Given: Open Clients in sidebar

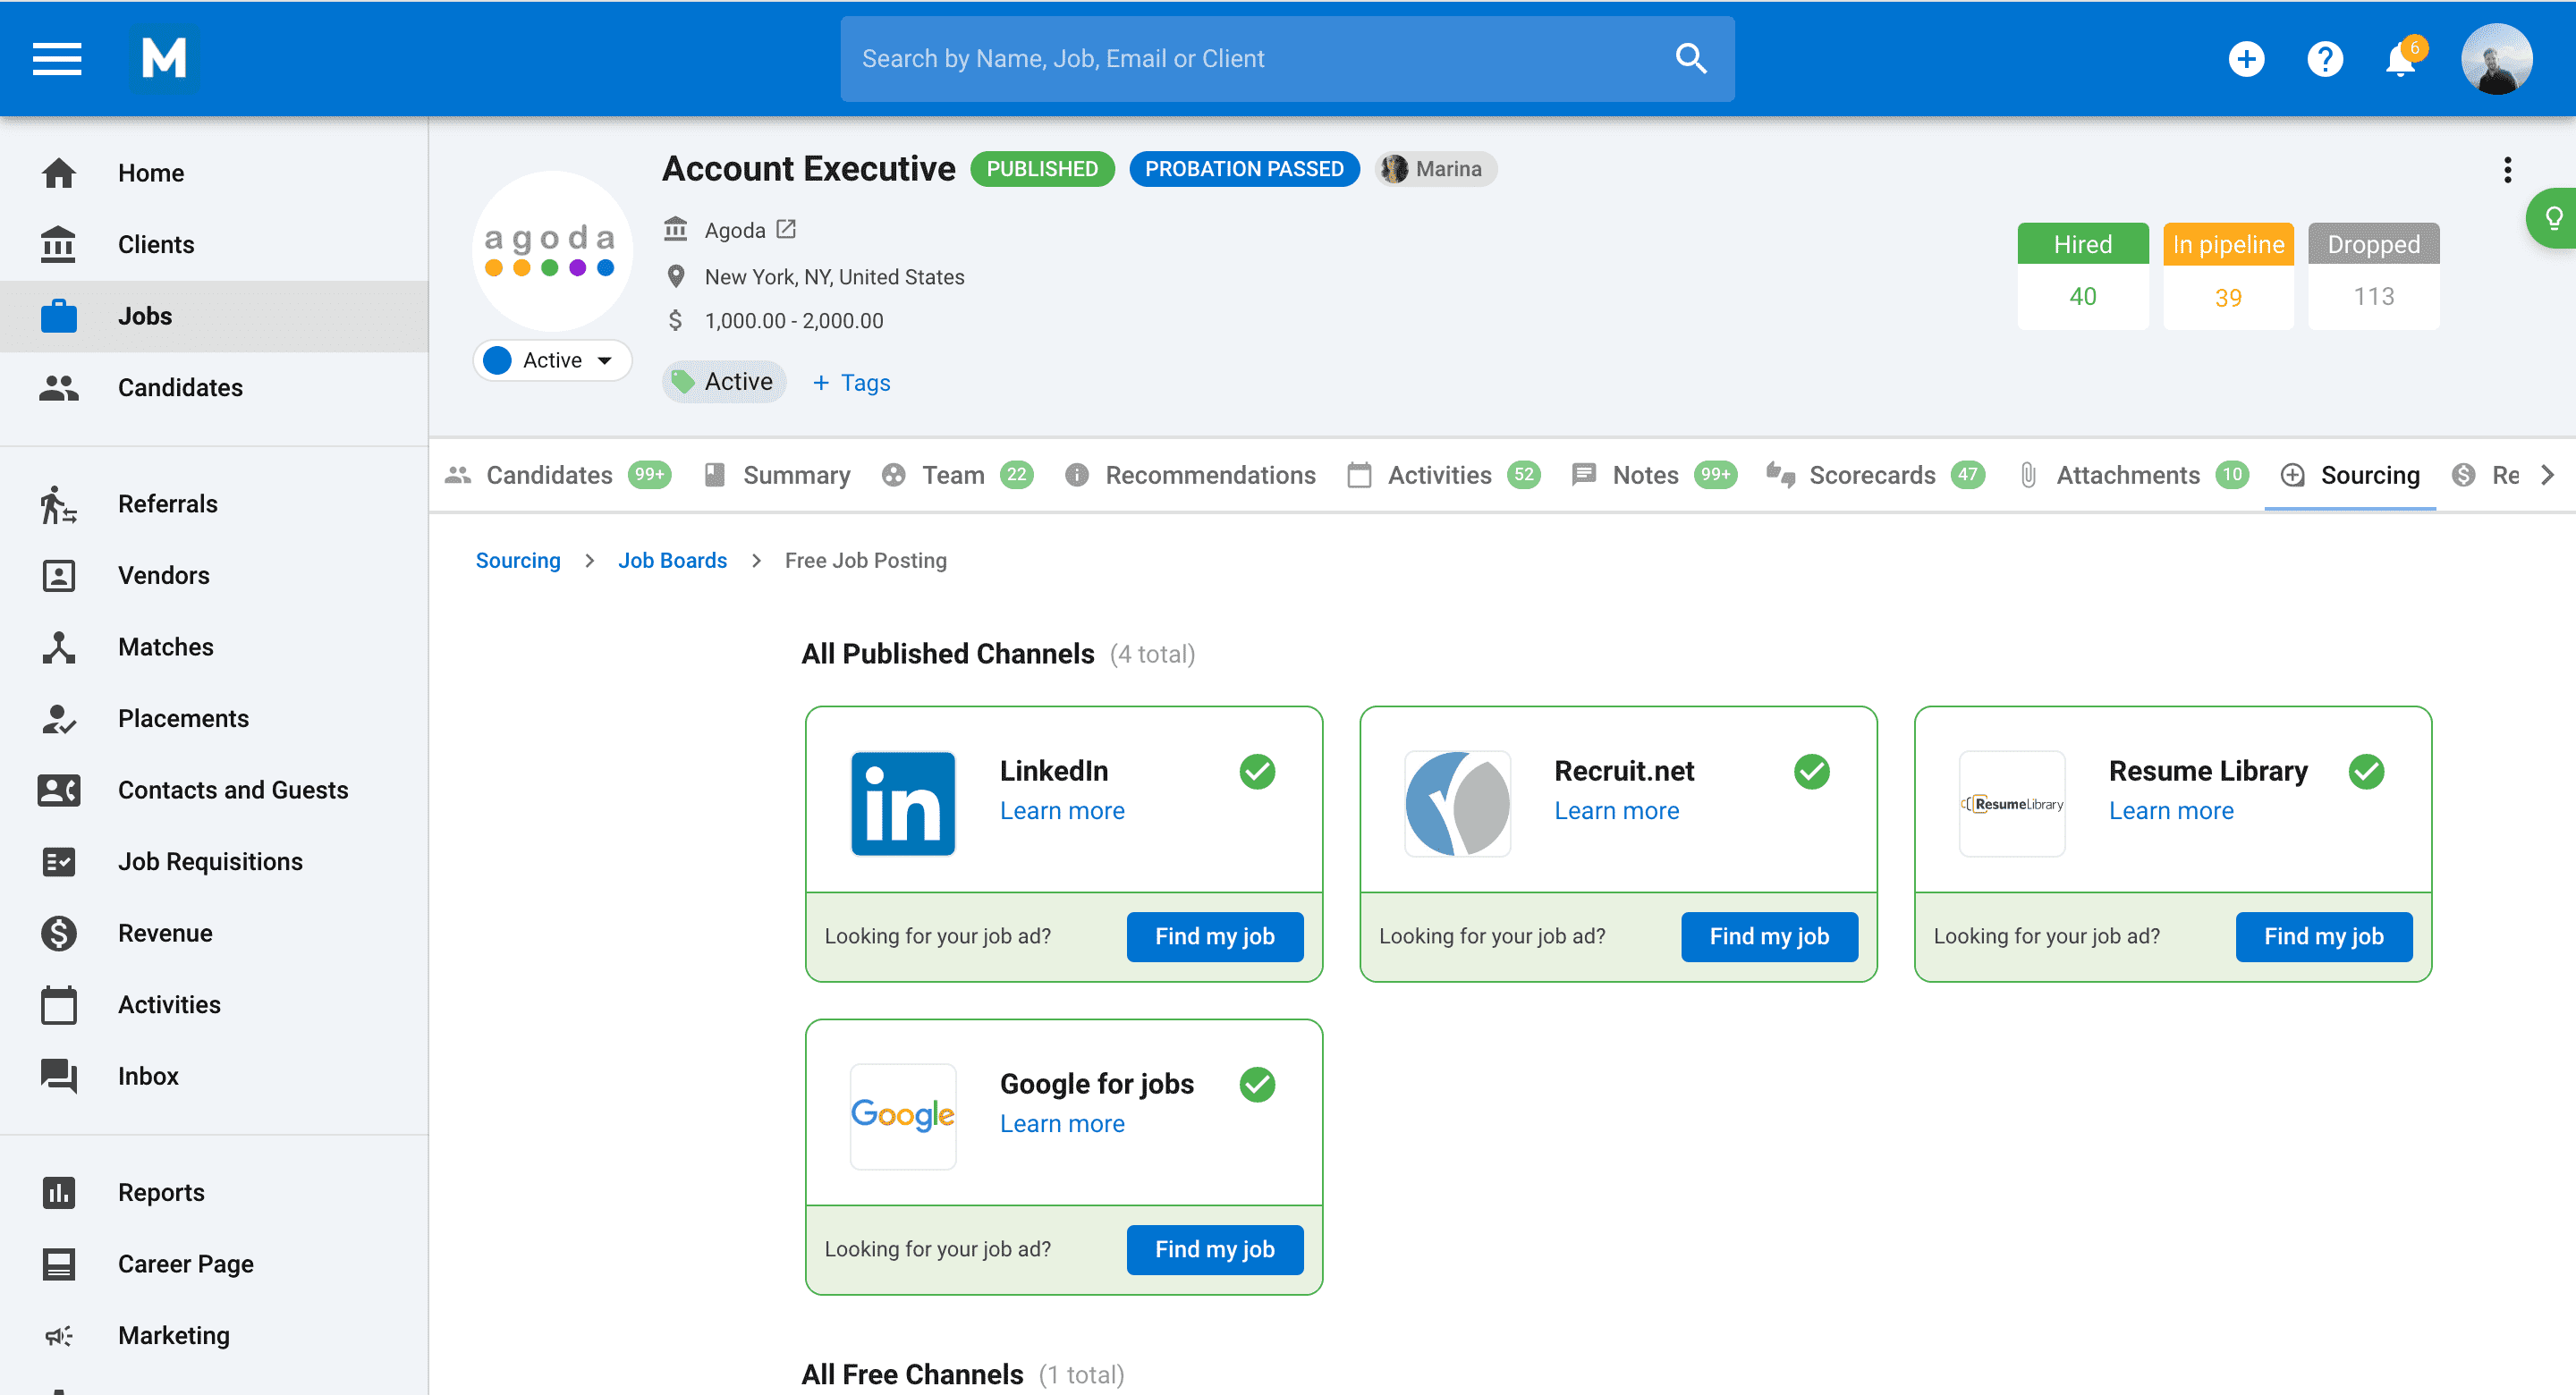Looking at the screenshot, I should click(214, 245).
